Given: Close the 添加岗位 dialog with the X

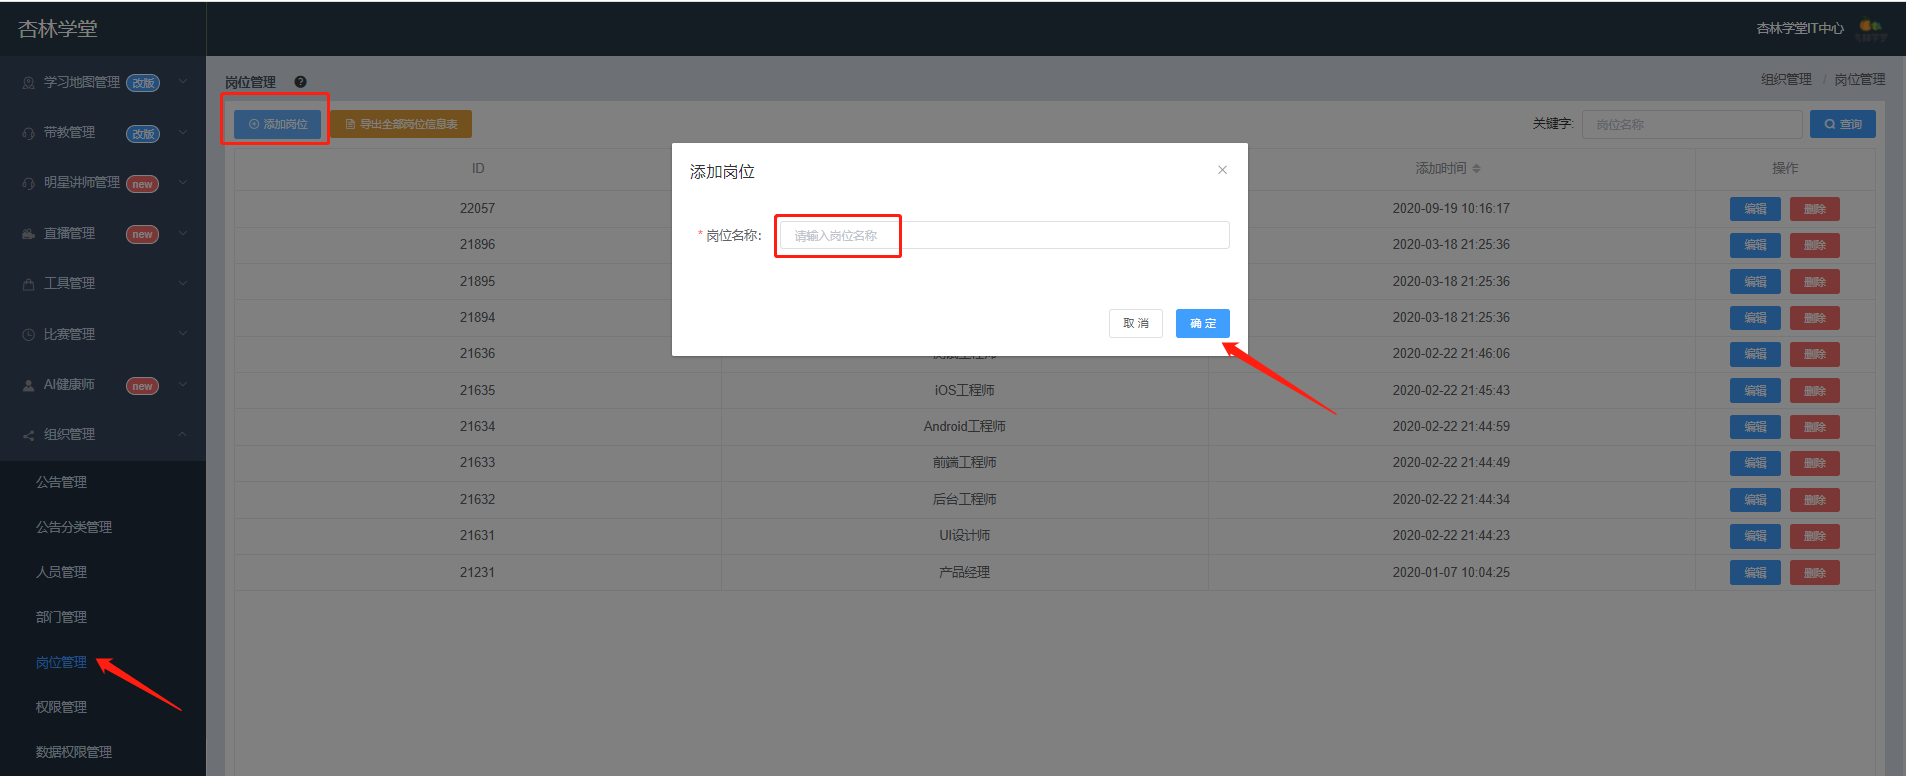Looking at the screenshot, I should click(x=1222, y=170).
